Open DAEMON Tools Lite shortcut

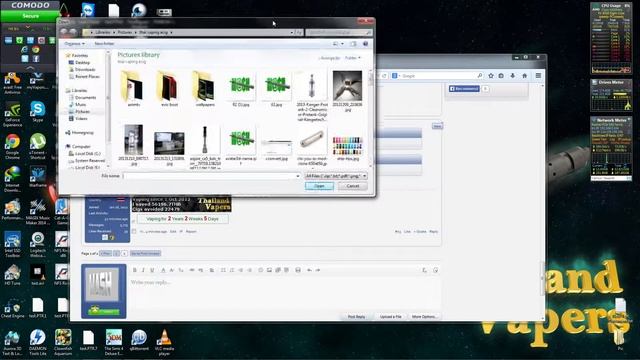pos(38,342)
